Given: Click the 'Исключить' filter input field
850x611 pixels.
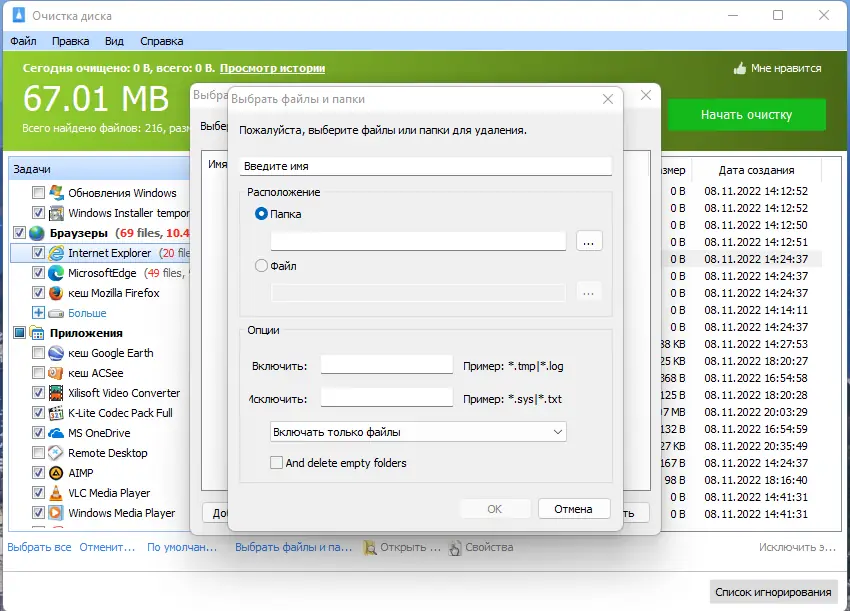Looking at the screenshot, I should point(387,397).
